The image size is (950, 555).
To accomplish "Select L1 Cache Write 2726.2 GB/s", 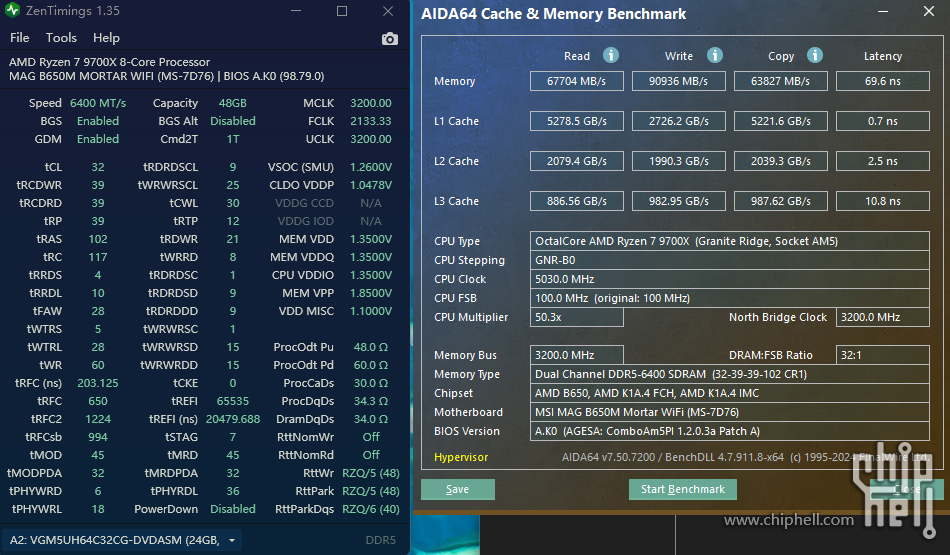I will point(679,121).
